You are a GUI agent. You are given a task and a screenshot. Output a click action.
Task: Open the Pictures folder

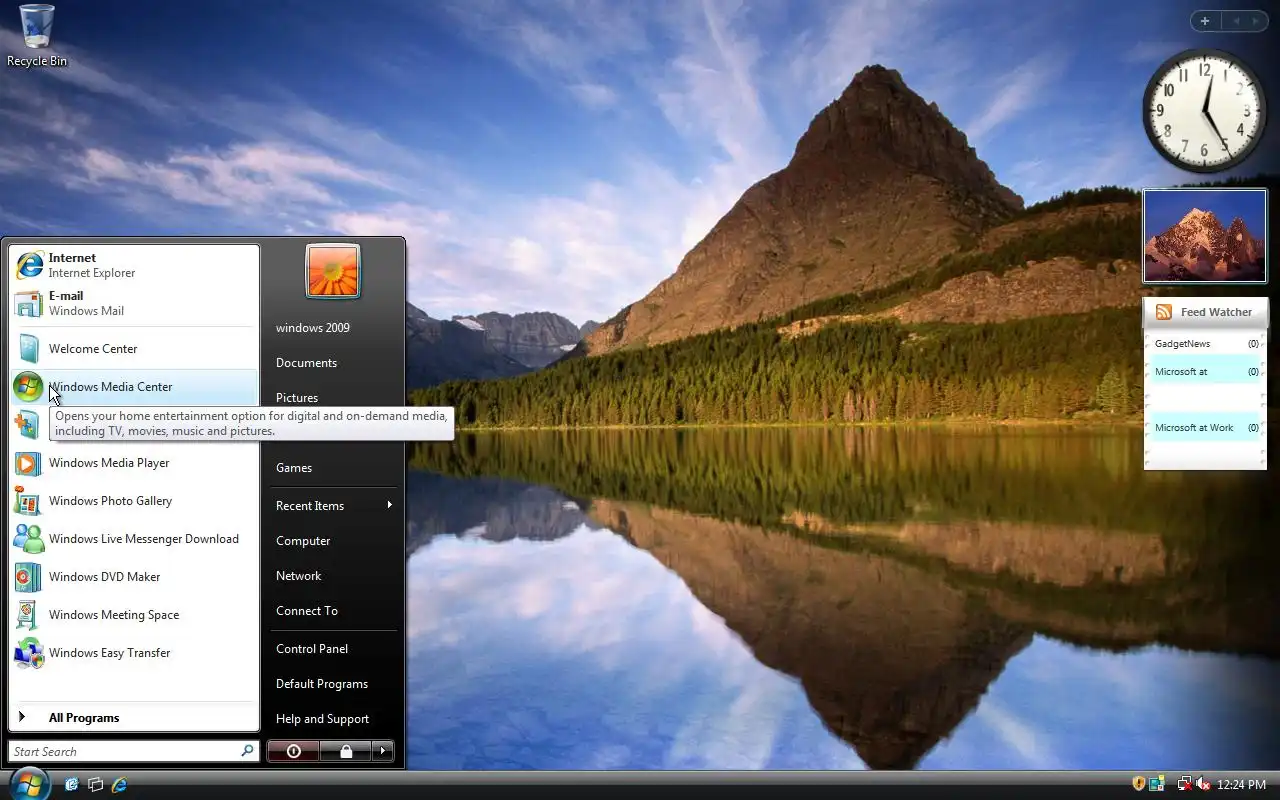(x=333, y=398)
